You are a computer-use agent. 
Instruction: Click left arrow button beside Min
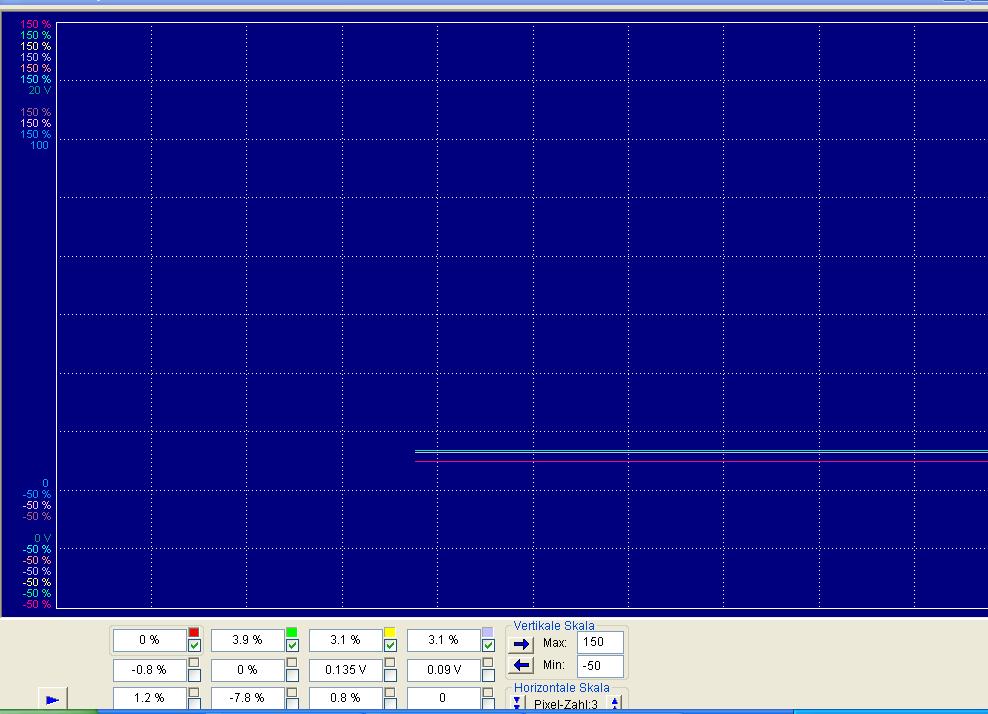(520, 665)
